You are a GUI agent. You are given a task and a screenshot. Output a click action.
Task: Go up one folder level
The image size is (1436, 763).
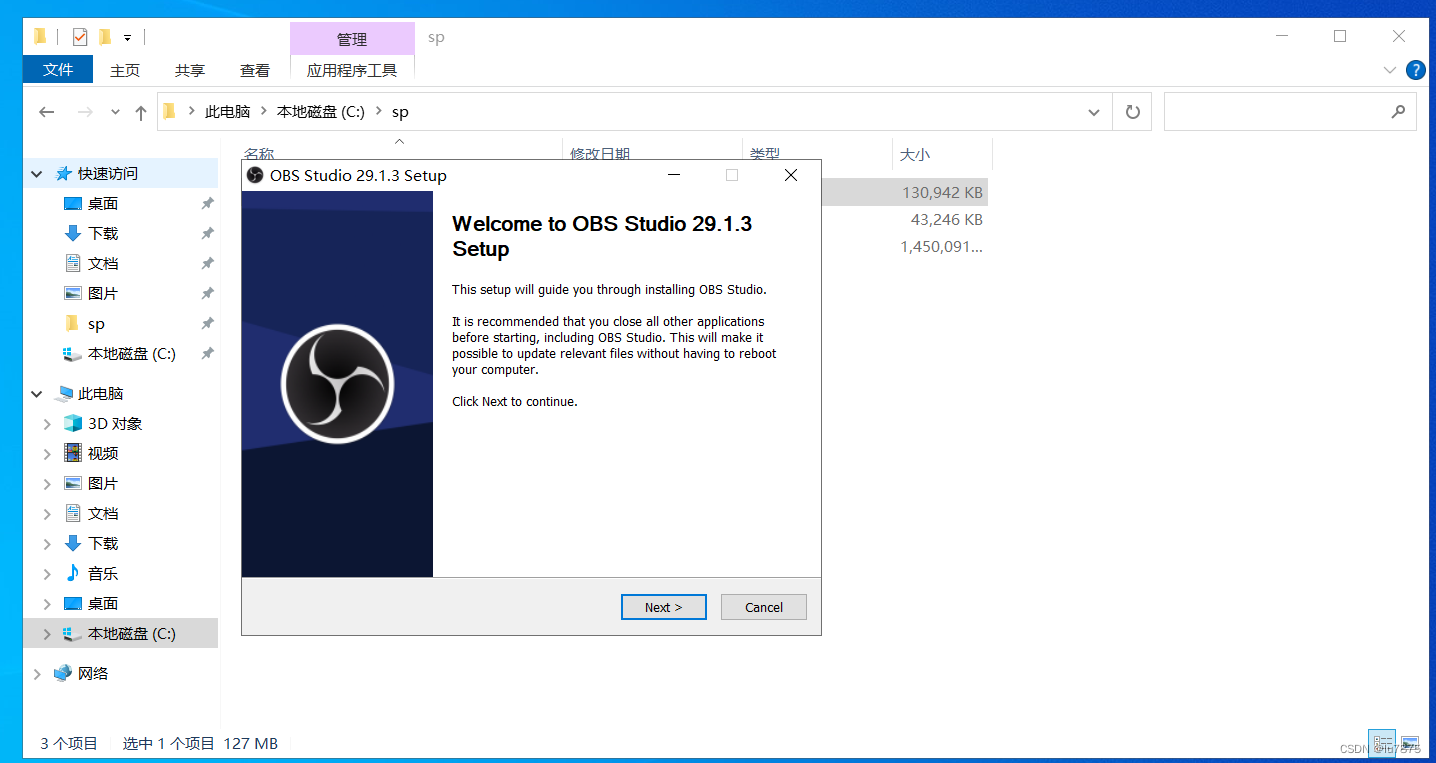click(x=140, y=112)
